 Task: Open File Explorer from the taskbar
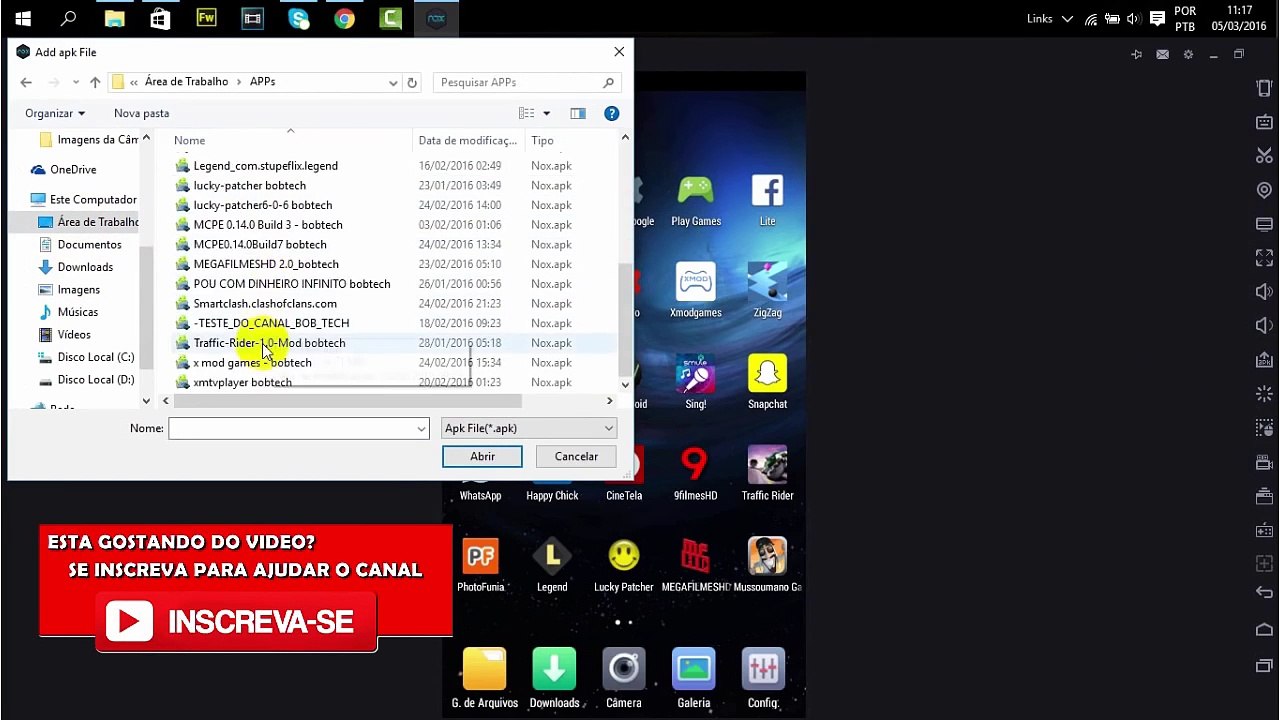pyautogui.click(x=114, y=18)
